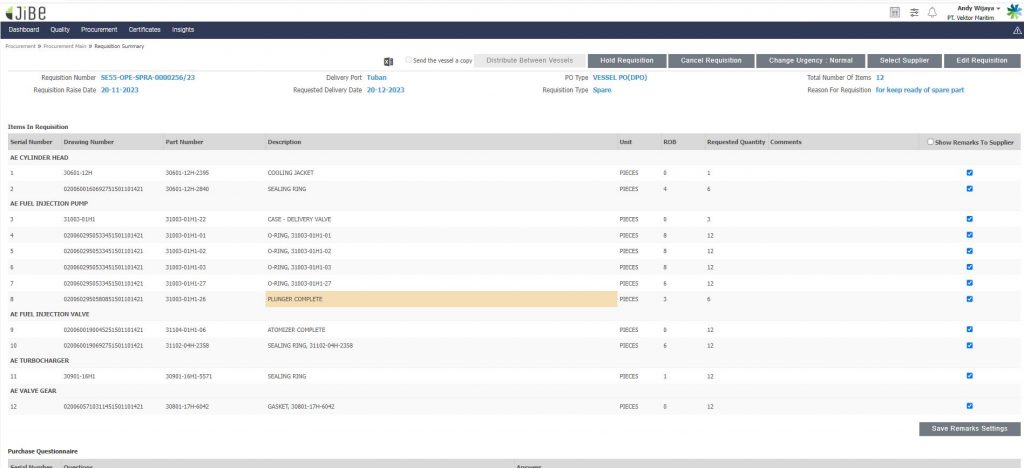
Task: Open the filter settings sliders icon
Action: pos(913,11)
